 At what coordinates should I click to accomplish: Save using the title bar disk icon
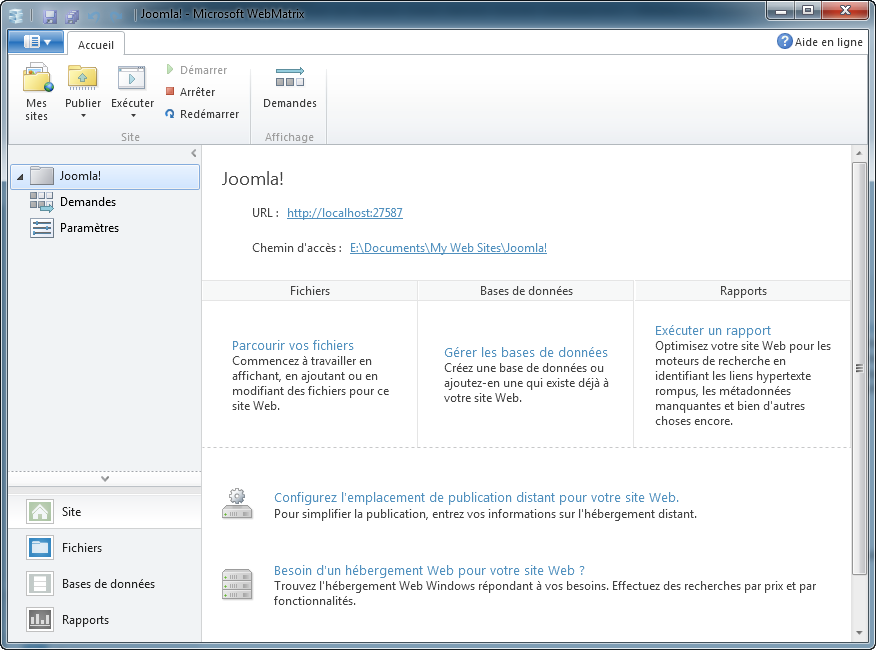47,14
